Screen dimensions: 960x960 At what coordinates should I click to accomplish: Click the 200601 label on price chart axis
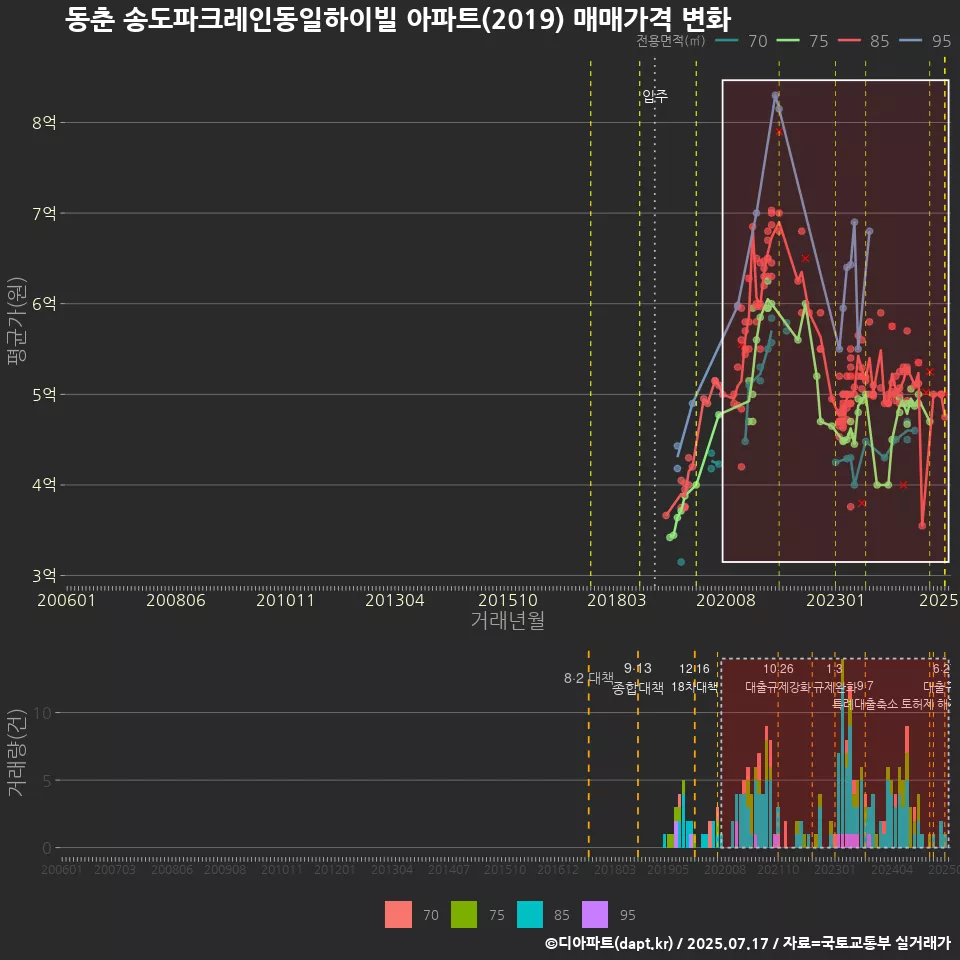(66, 600)
